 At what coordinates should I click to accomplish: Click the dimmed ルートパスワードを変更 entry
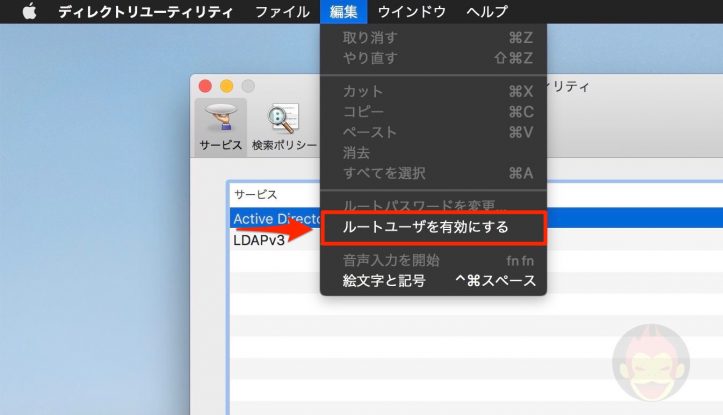click(x=433, y=206)
